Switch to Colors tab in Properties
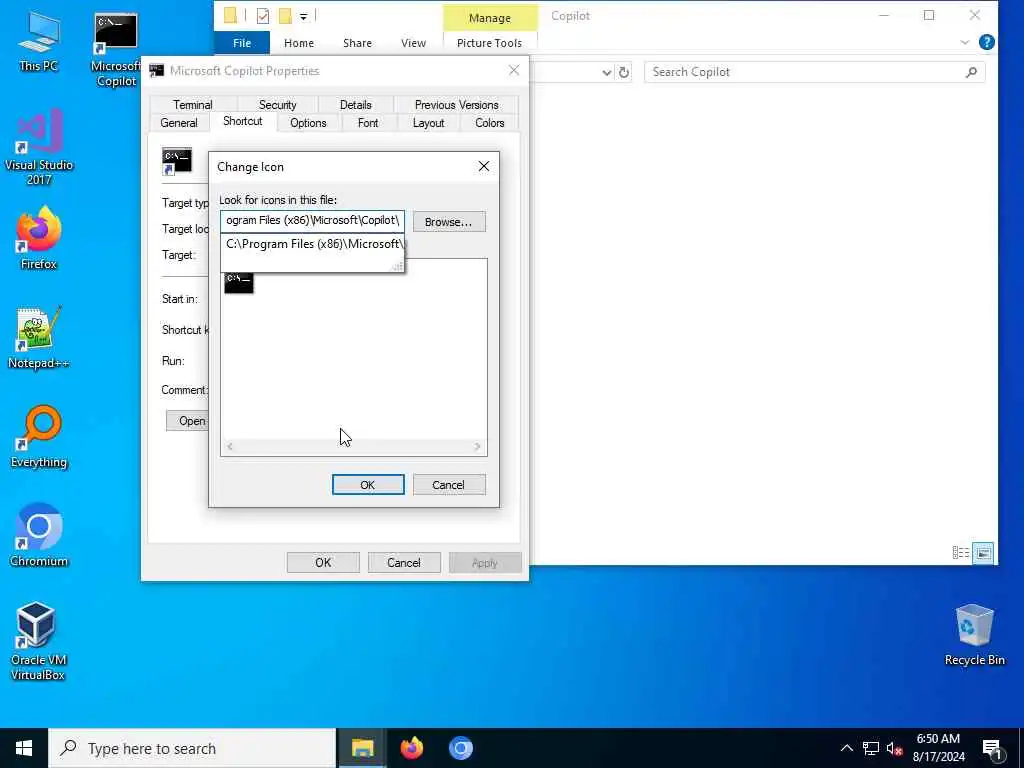Screen dimensions: 1024x768 click(490, 123)
